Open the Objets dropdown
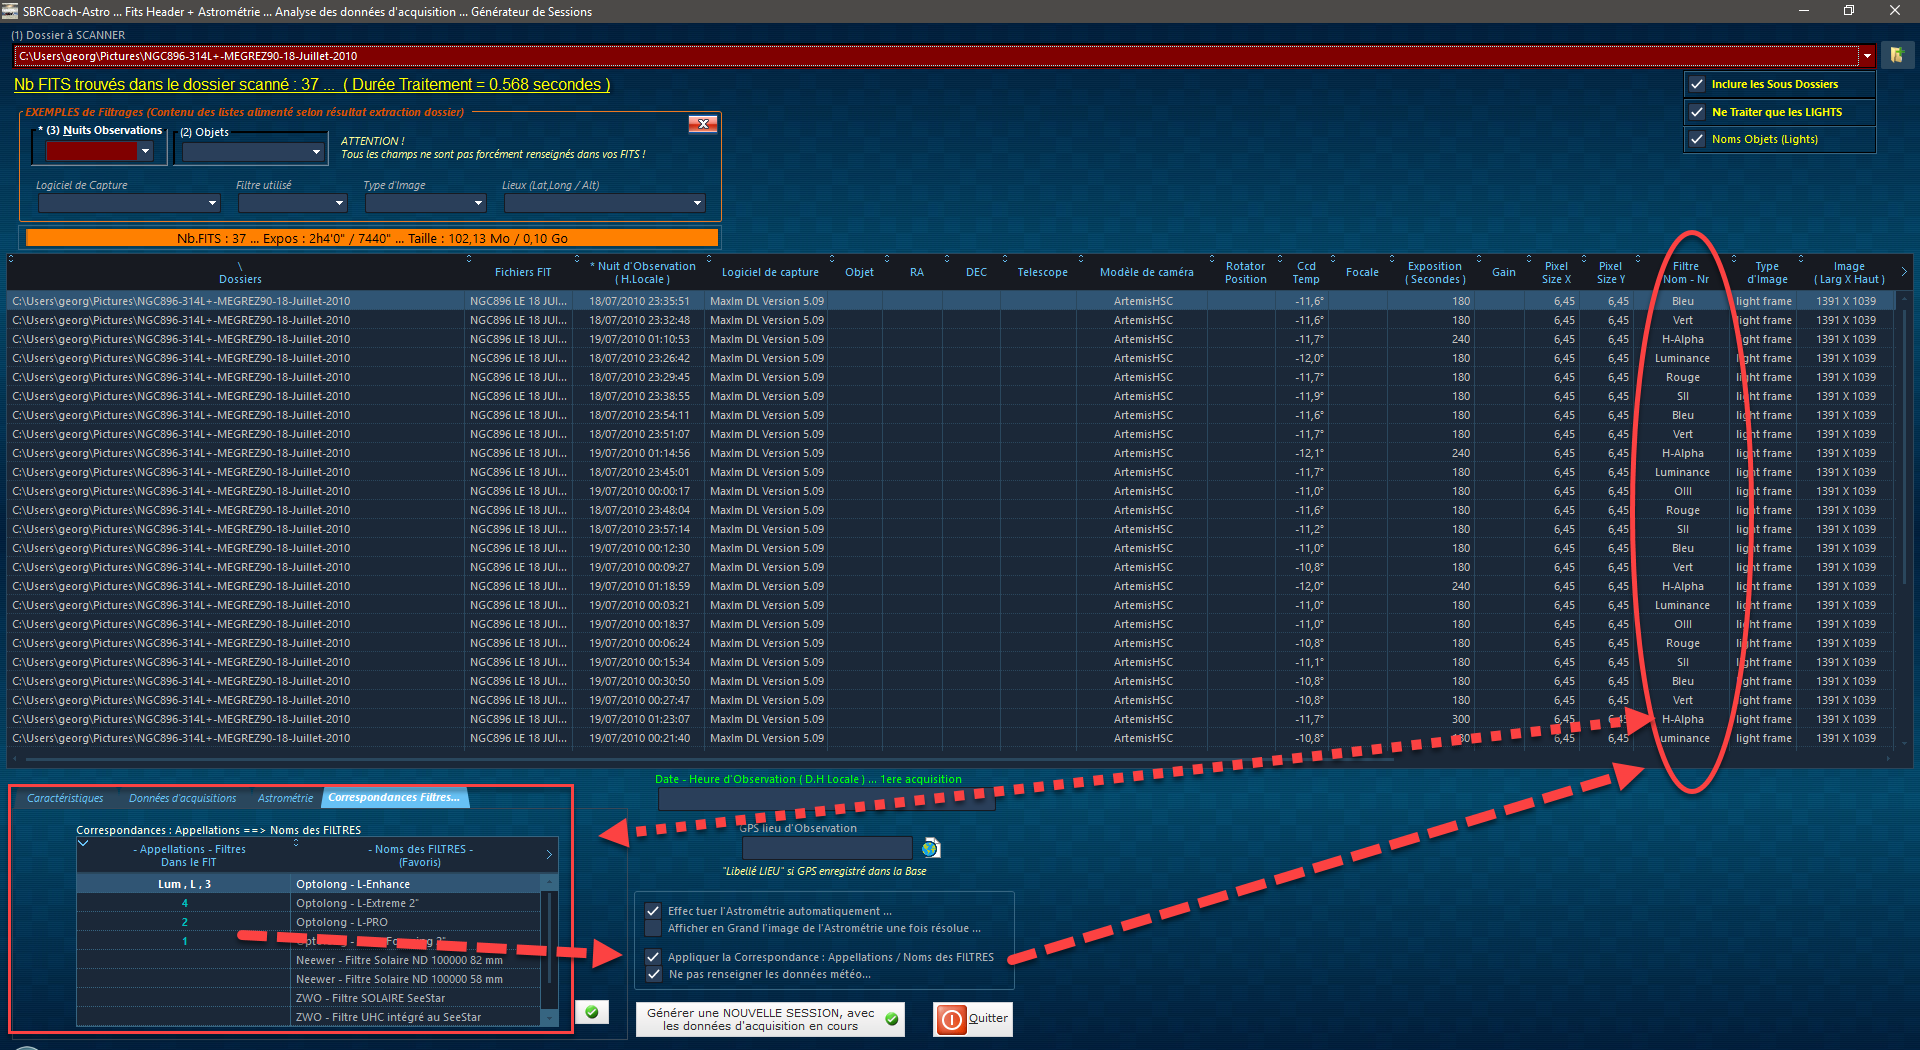 point(316,152)
